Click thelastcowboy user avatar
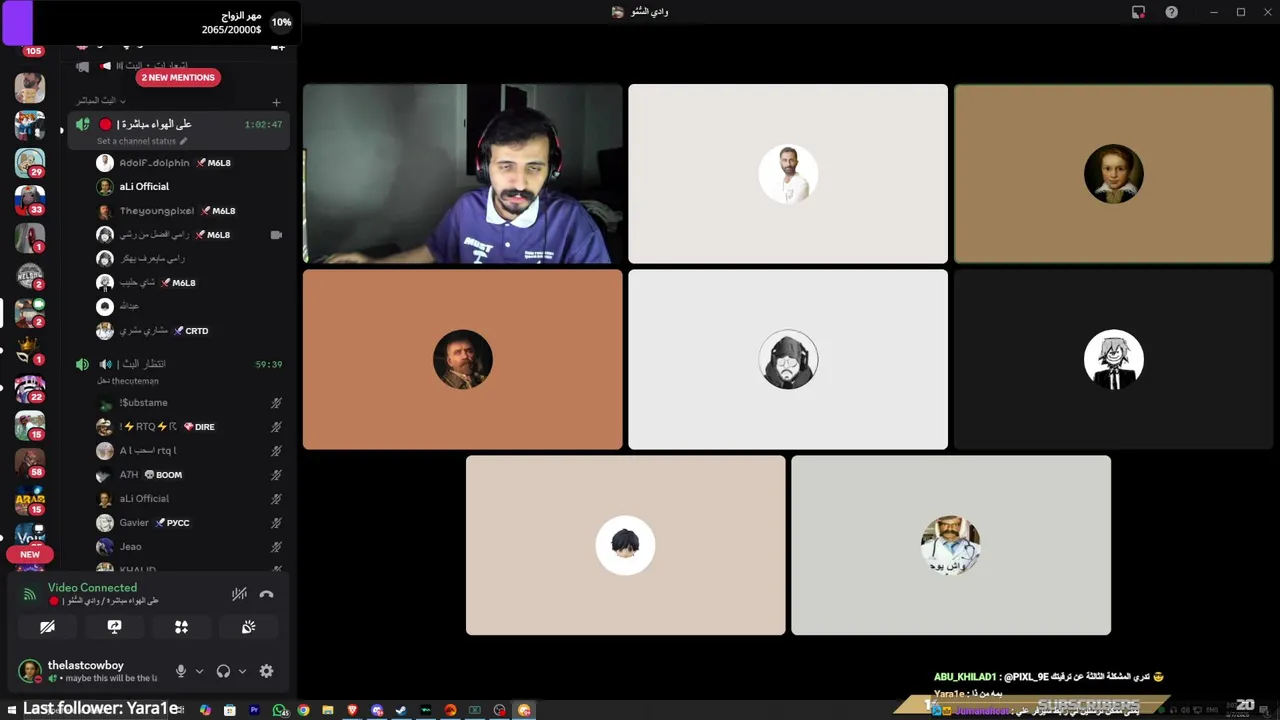 [30, 670]
